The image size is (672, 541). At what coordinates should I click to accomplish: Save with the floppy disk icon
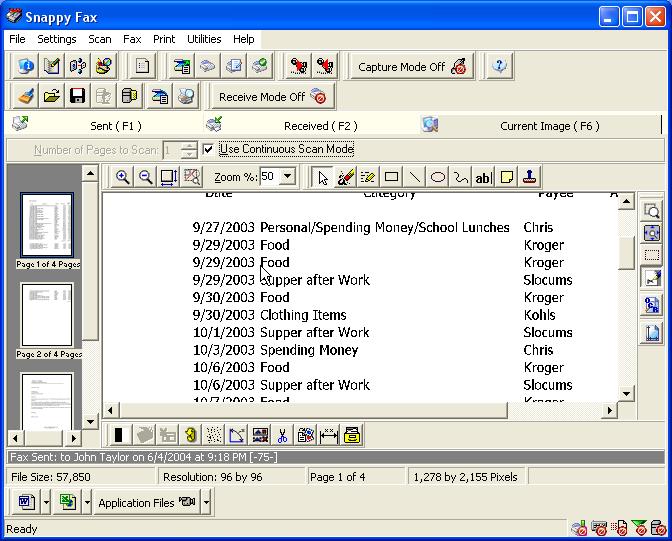[77, 96]
